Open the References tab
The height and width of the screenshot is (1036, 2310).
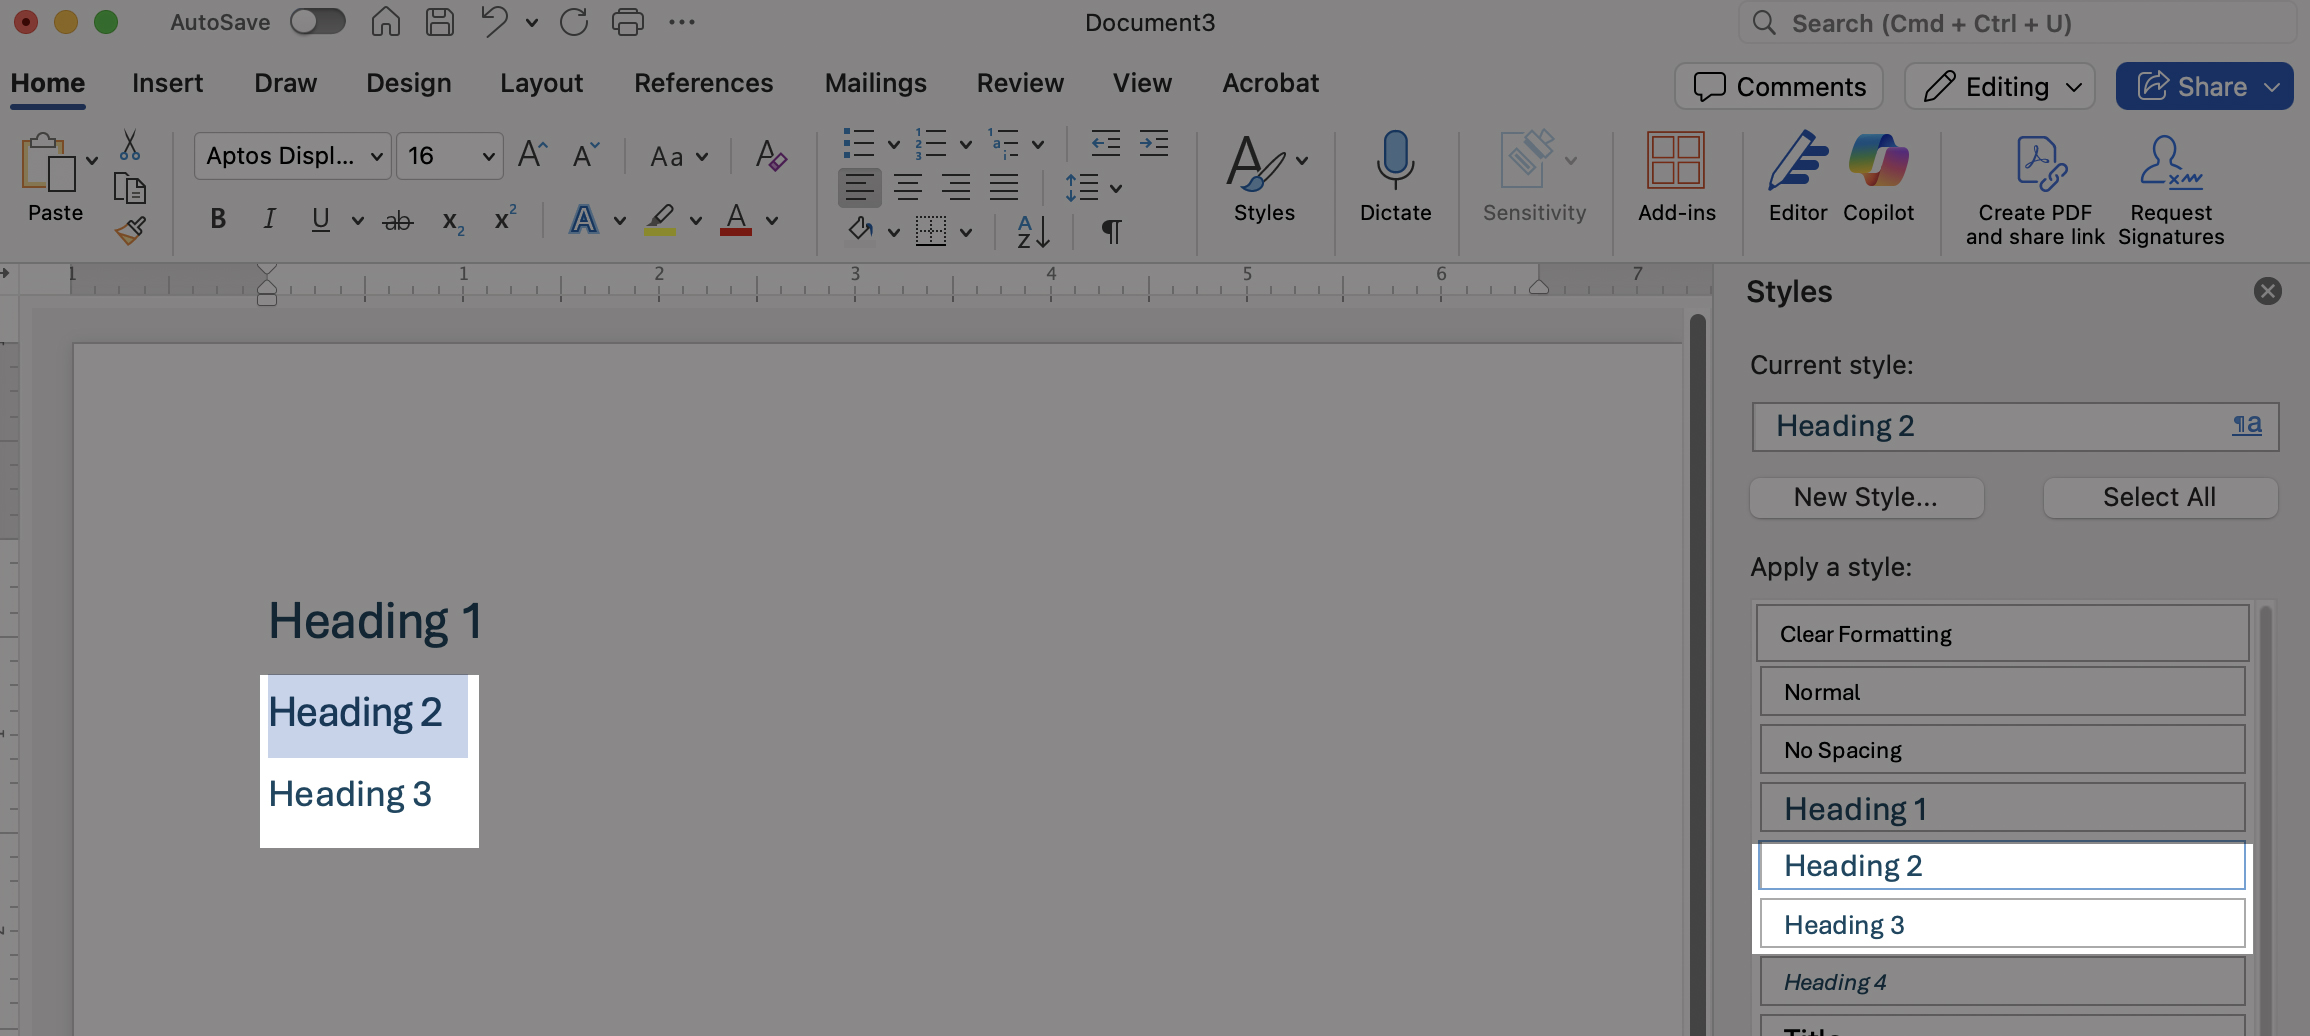click(x=703, y=83)
